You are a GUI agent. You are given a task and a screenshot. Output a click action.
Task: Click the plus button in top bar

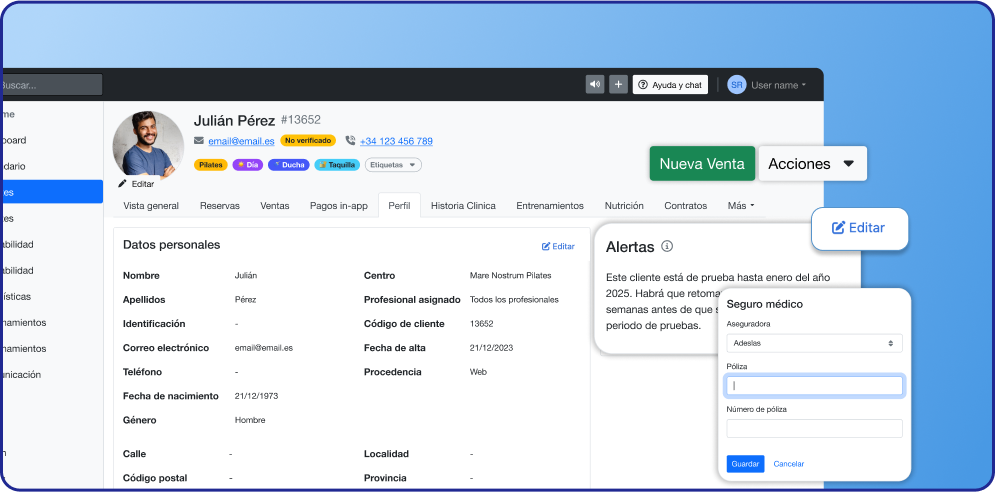coord(618,84)
